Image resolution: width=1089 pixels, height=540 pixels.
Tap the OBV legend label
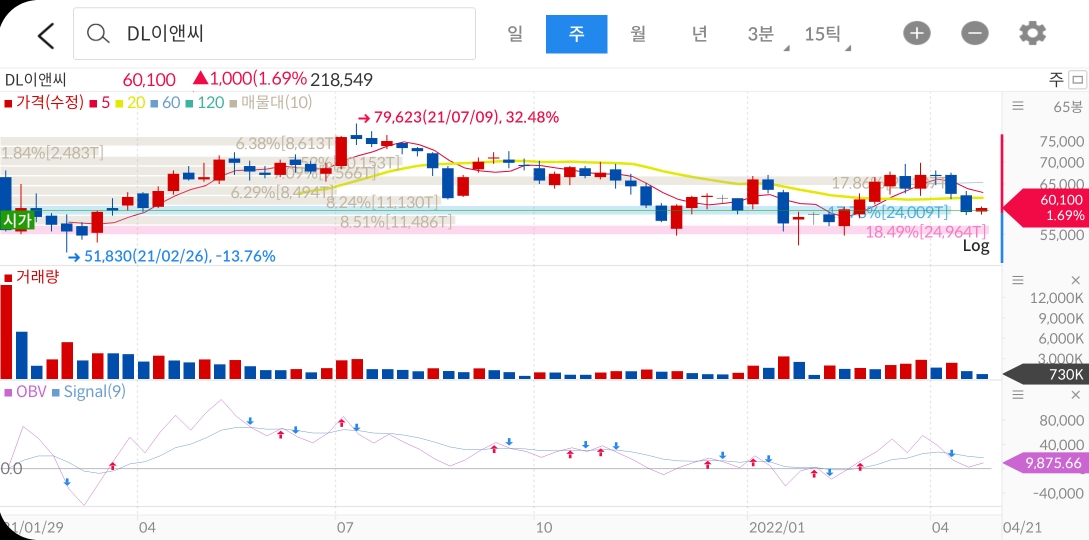click(x=25, y=391)
